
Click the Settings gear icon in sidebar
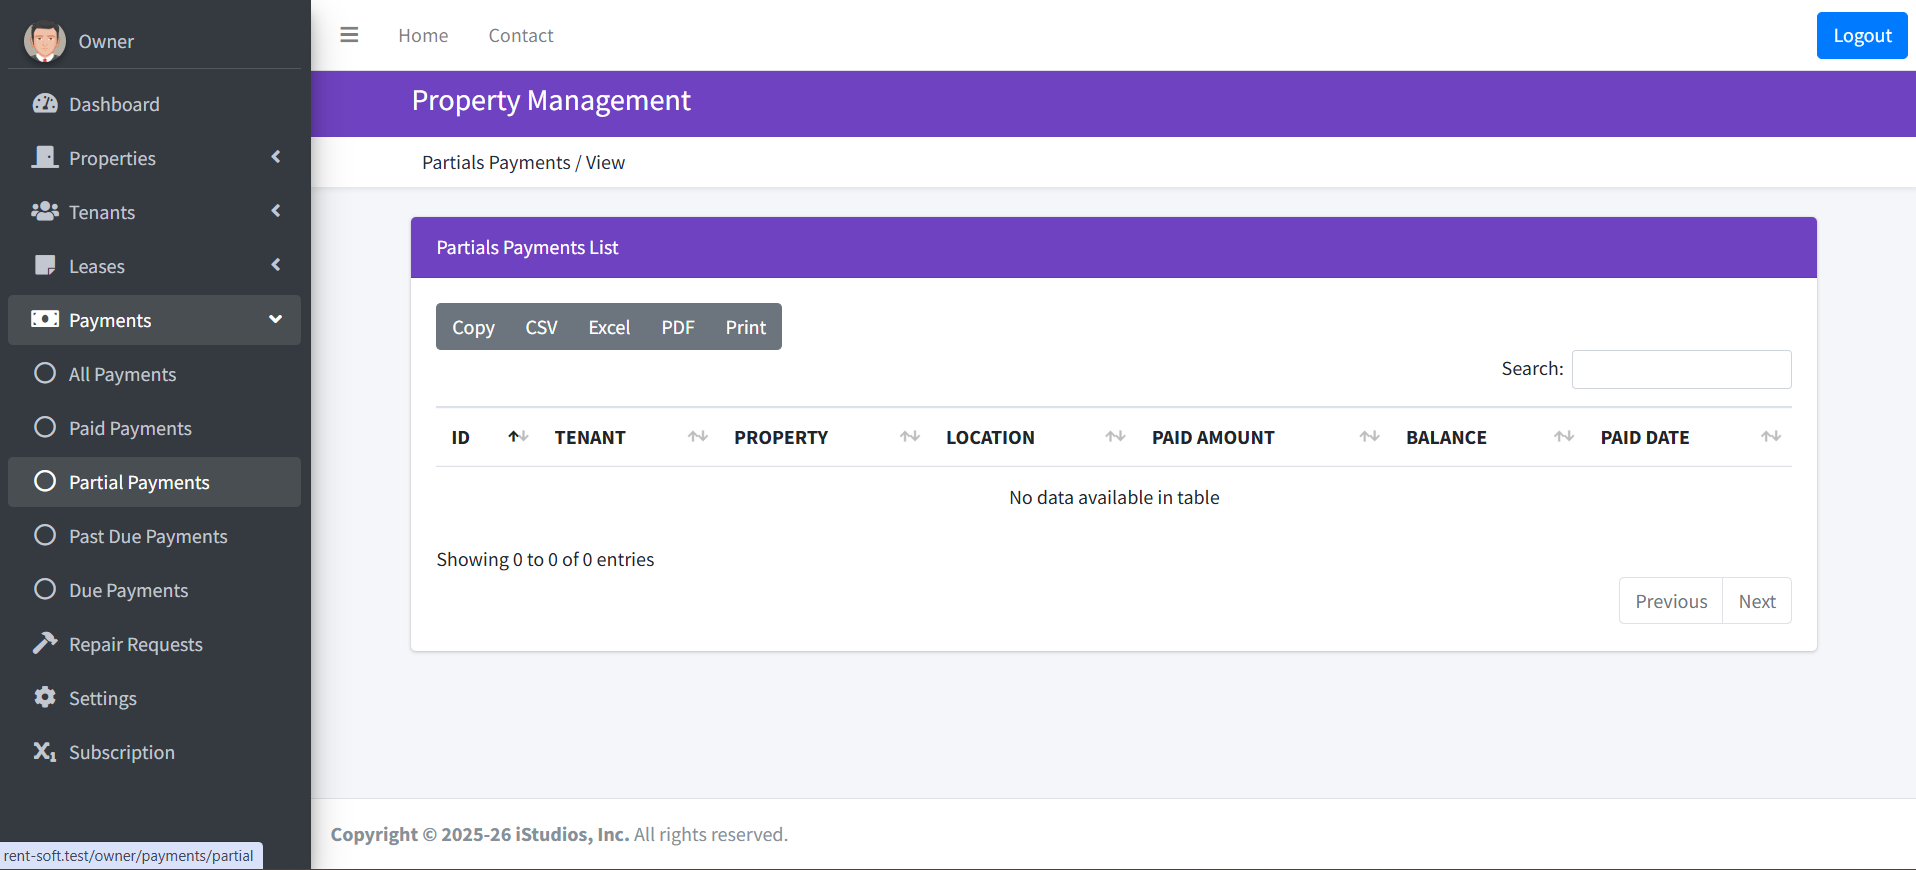45,697
